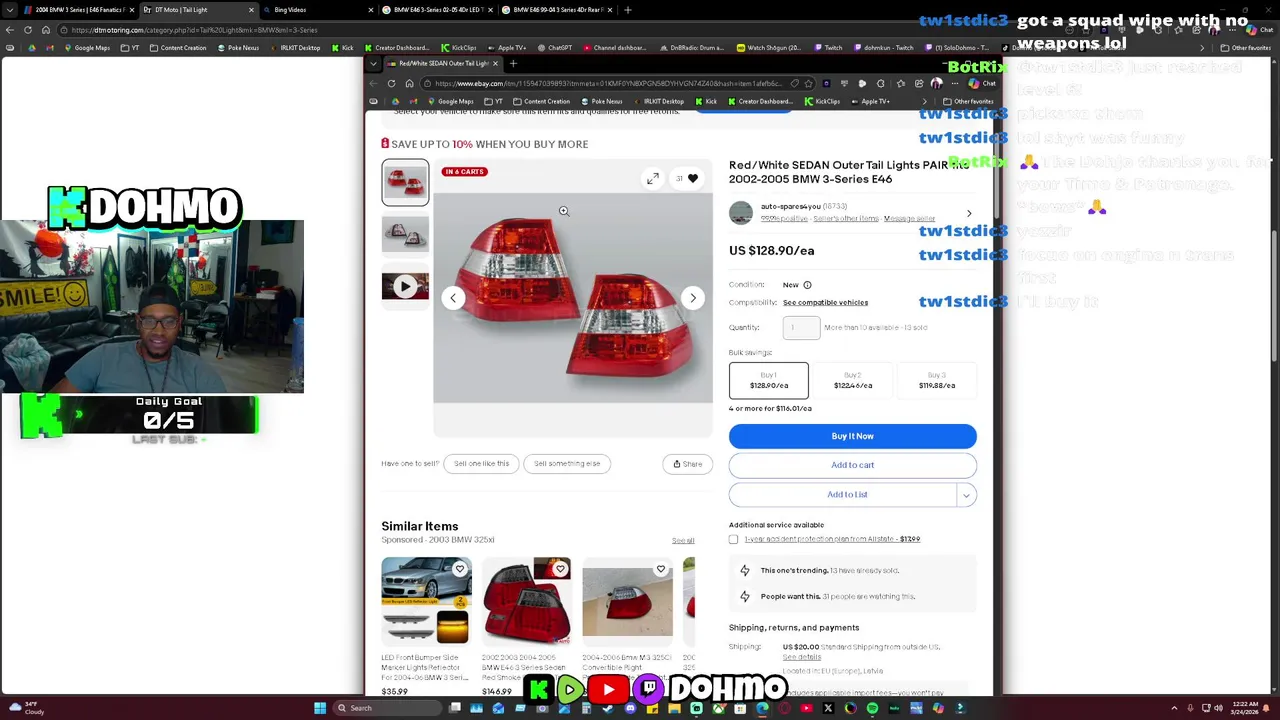The width and height of the screenshot is (1280, 720).
Task: Select Buy 3 at $119.88/ea option
Action: point(936,380)
